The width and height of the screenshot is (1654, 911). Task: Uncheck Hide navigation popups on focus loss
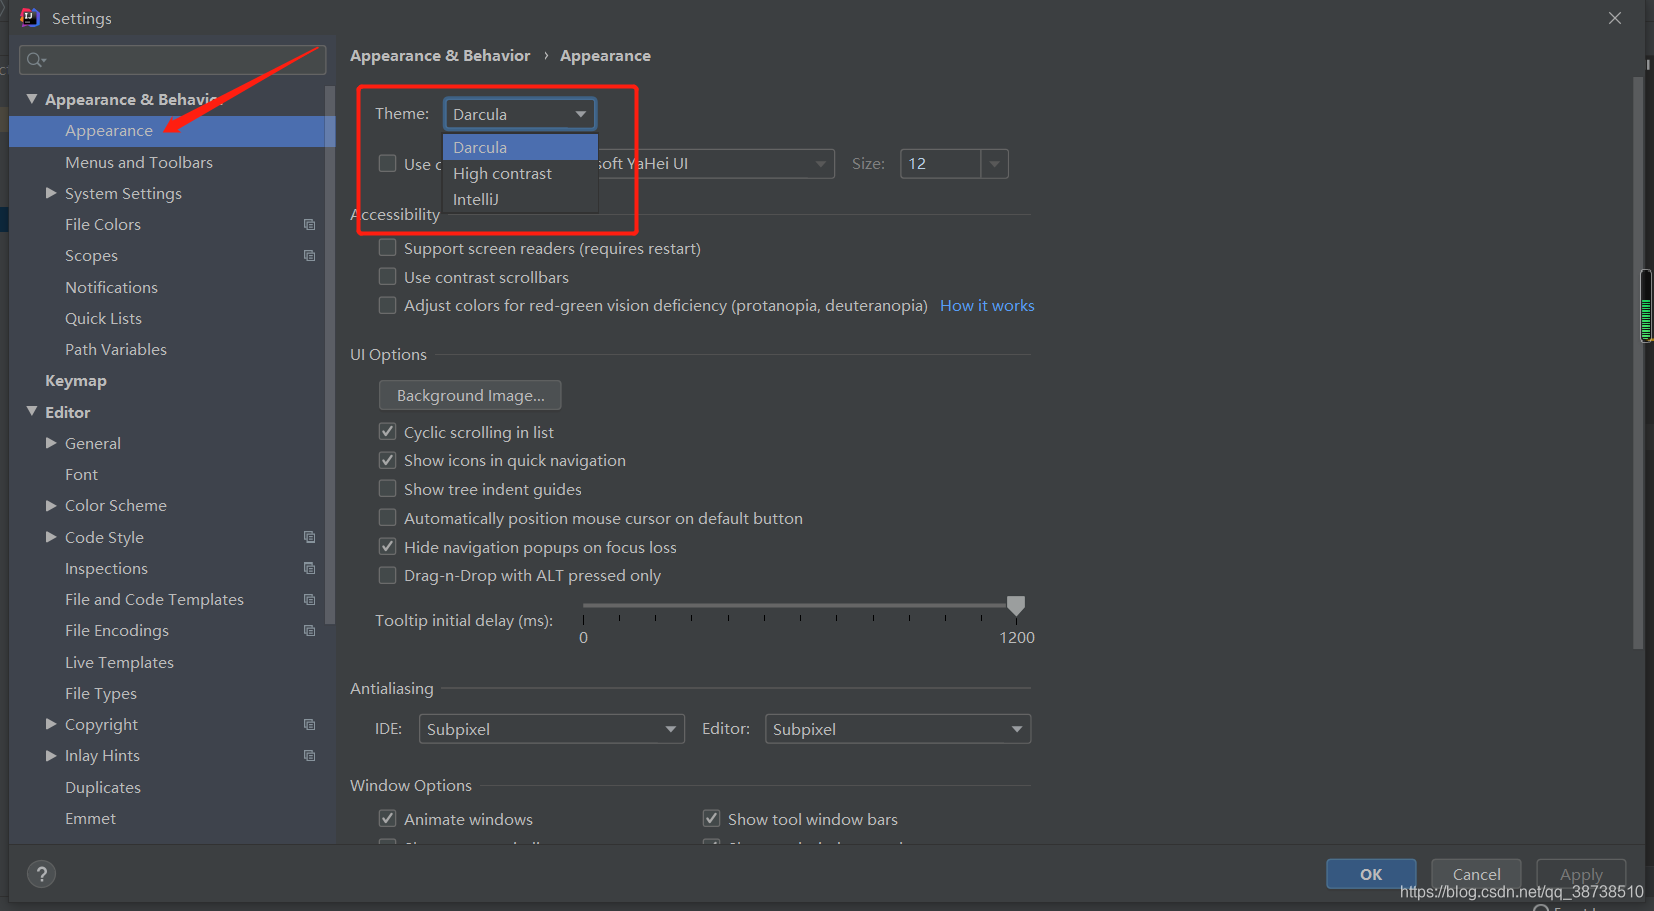pyautogui.click(x=387, y=546)
